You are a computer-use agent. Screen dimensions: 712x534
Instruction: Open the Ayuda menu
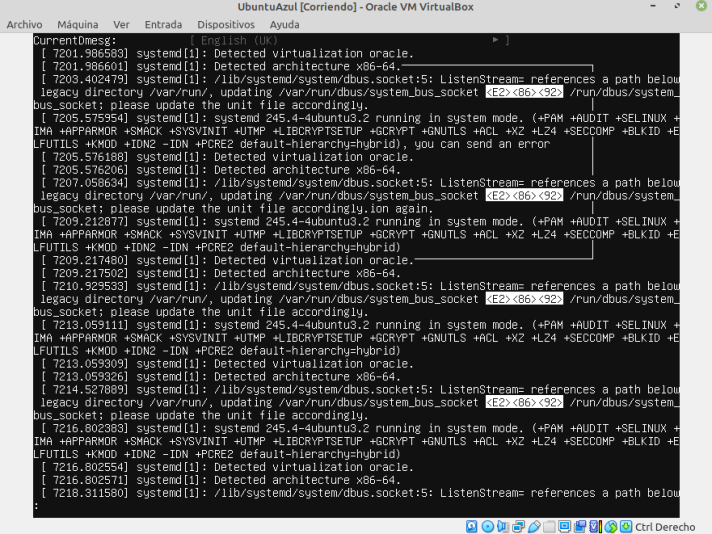(x=285, y=23)
